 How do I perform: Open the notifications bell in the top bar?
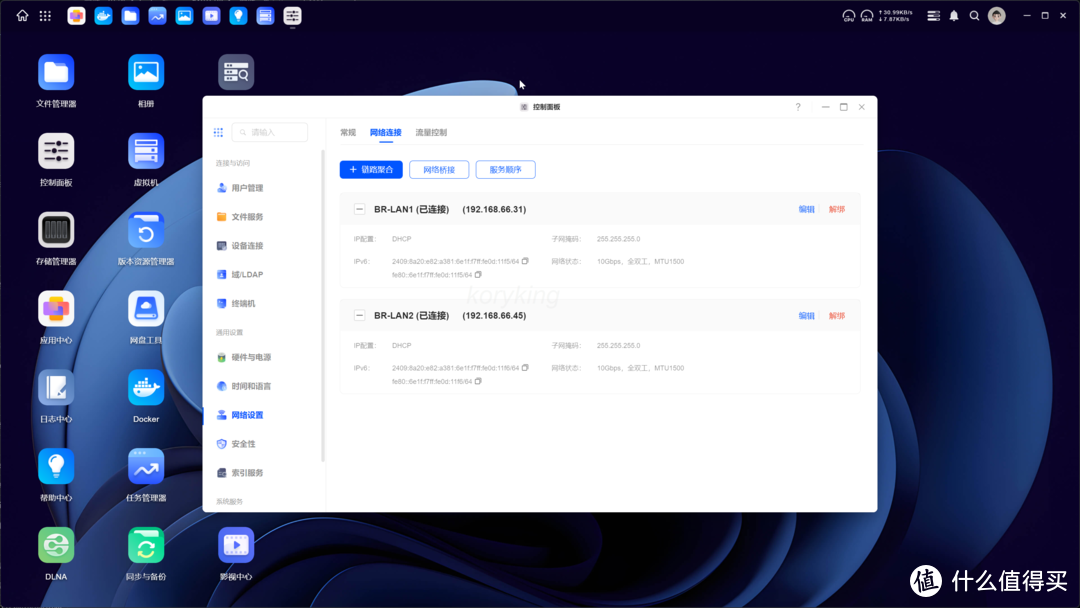click(954, 15)
